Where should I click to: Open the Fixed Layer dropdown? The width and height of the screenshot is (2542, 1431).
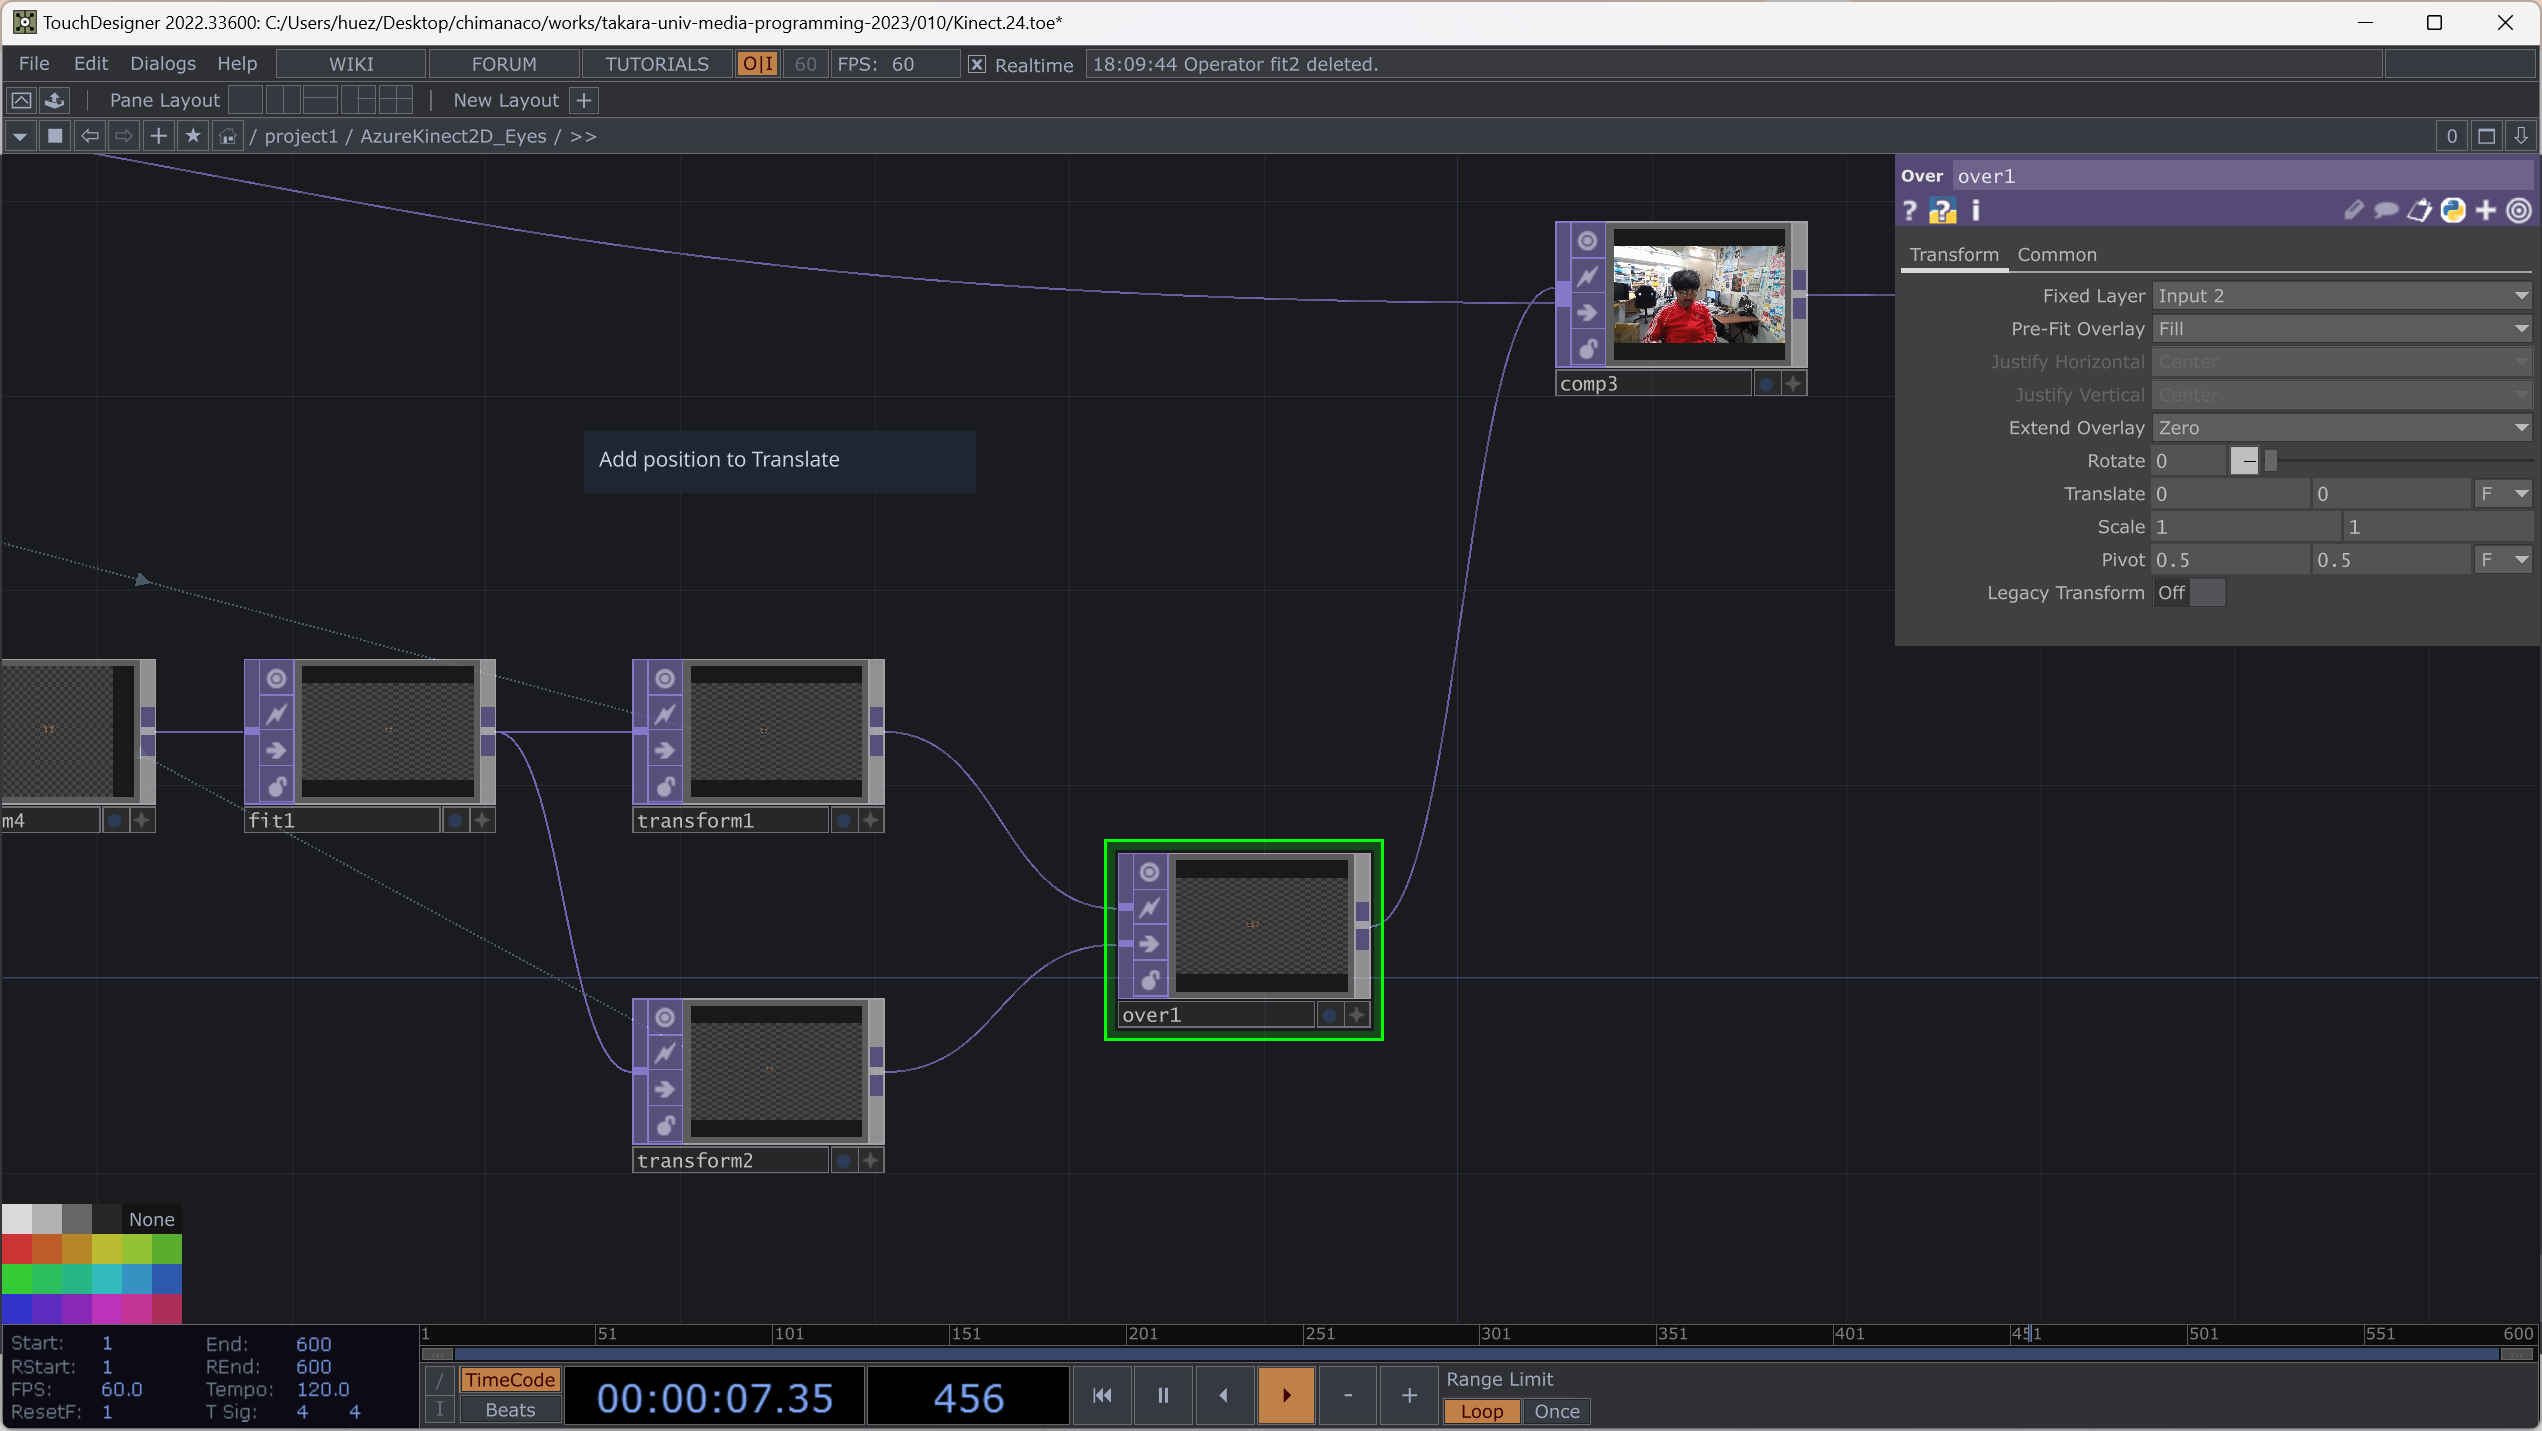(x=2340, y=296)
